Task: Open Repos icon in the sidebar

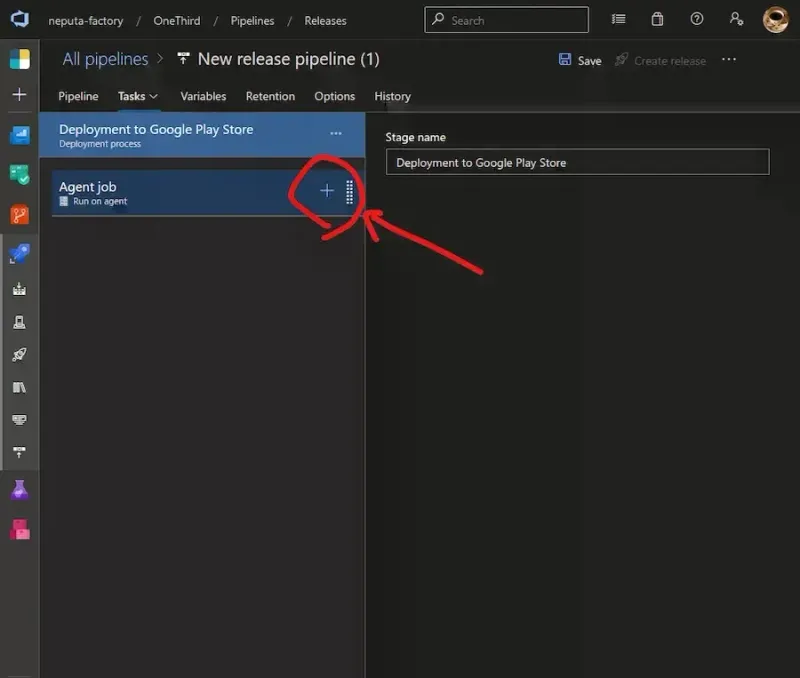Action: [x=19, y=214]
